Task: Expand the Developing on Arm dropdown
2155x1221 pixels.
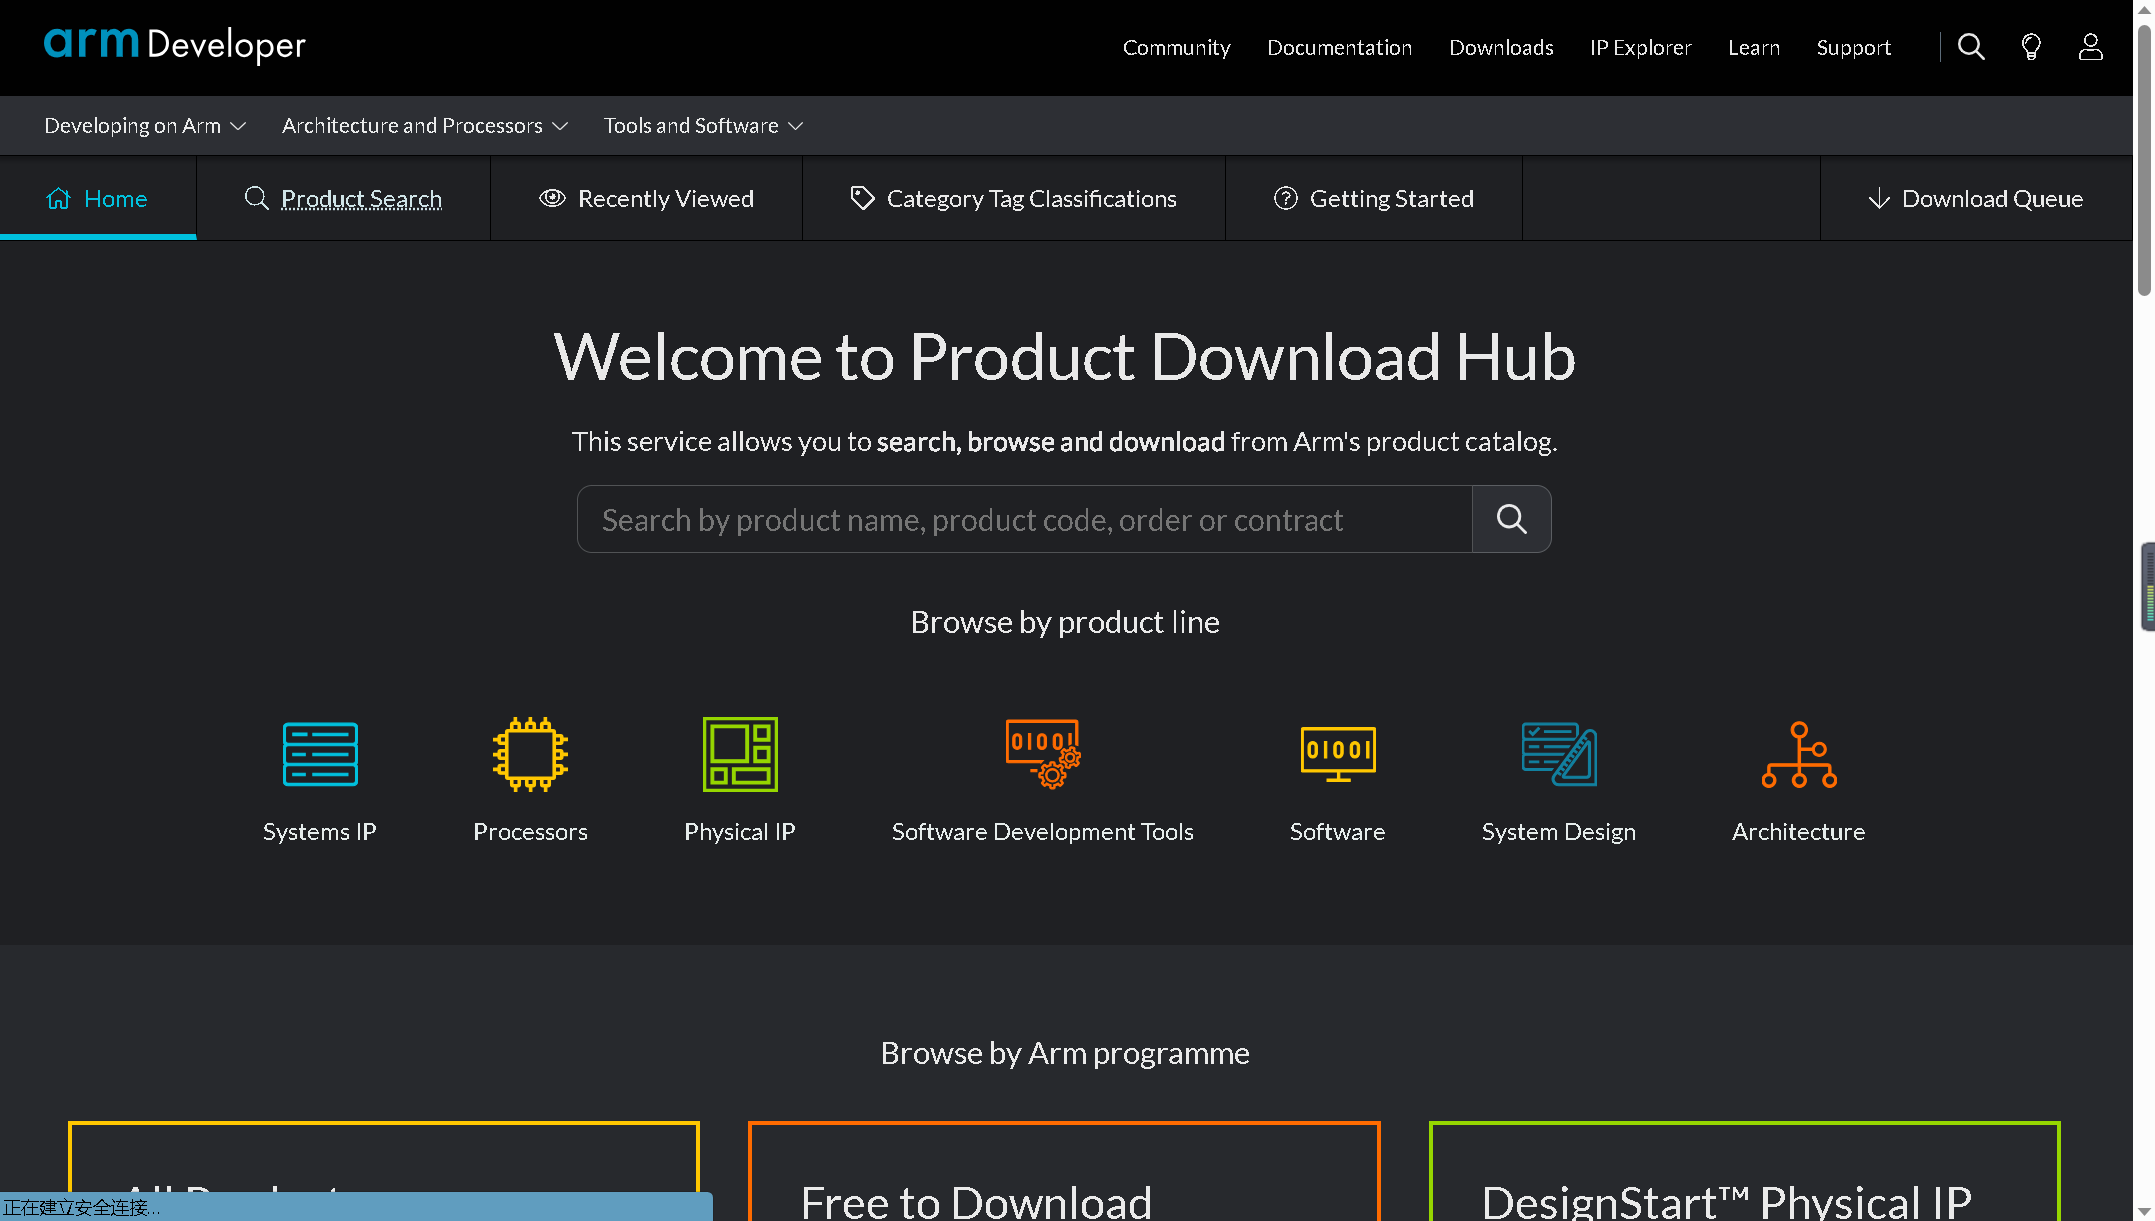Action: tap(145, 126)
